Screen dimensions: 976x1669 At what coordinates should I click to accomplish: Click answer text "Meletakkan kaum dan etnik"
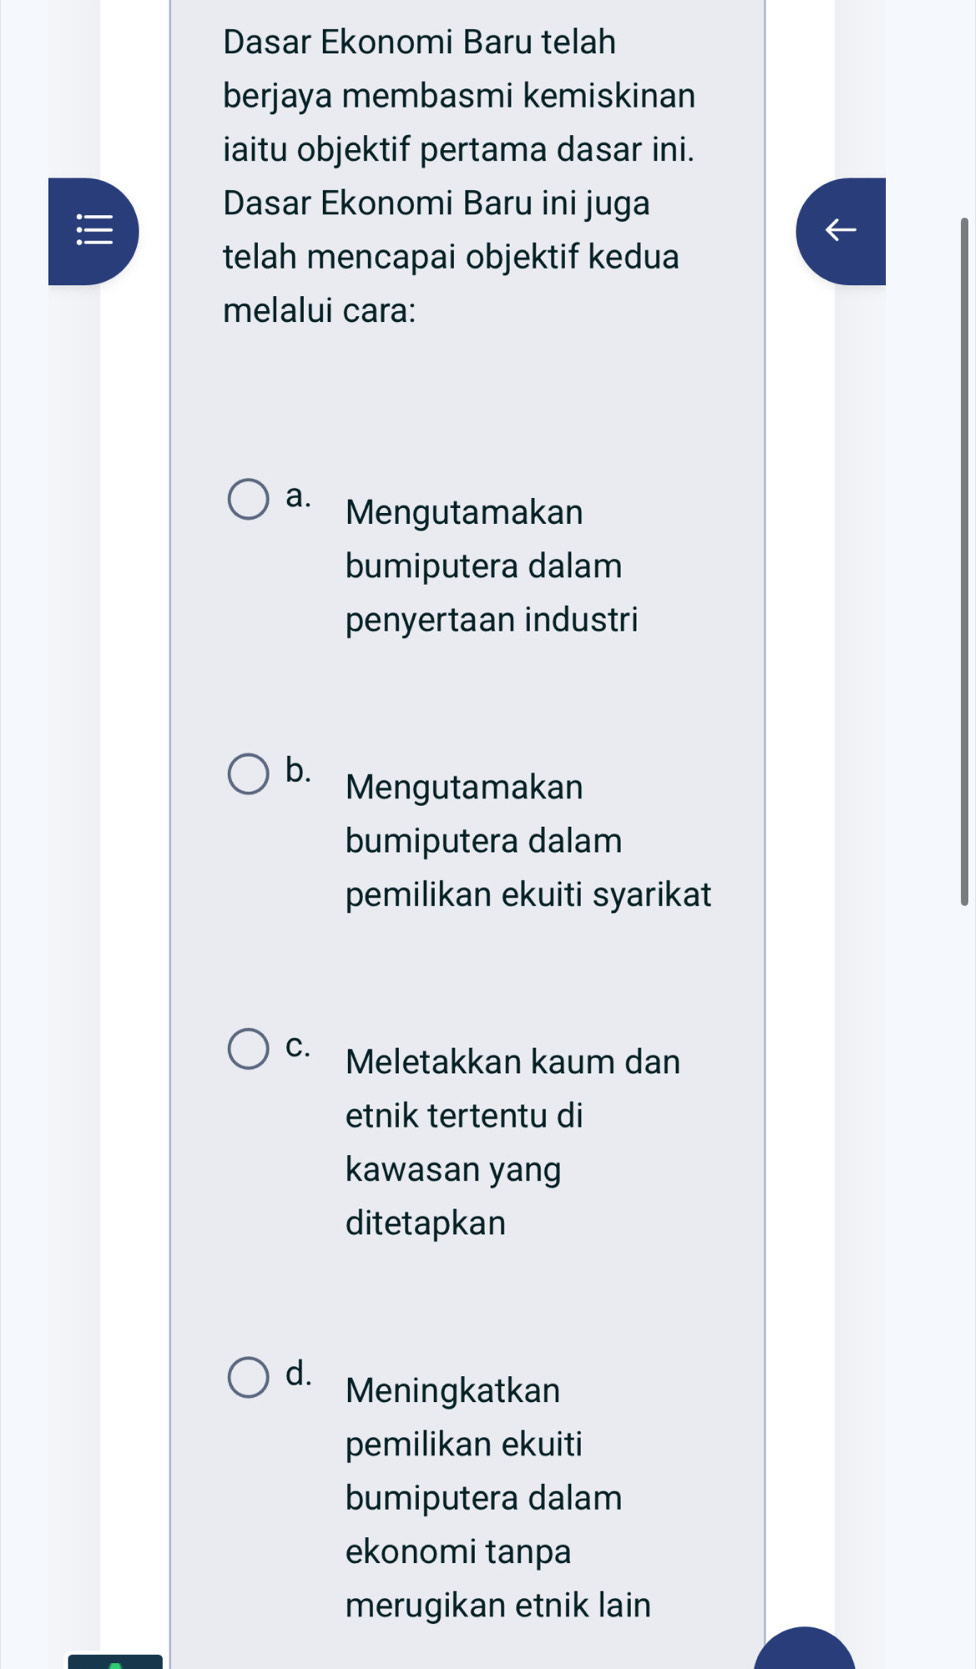coord(512,1062)
